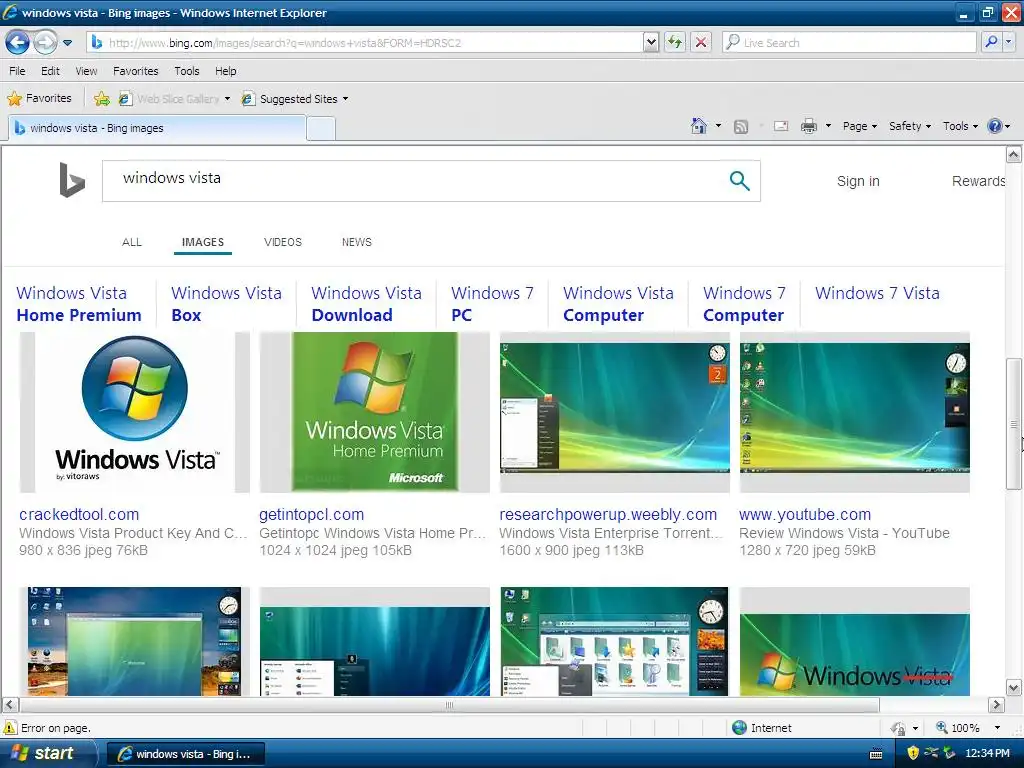
Task: Open a new blank tab
Action: [x=321, y=129]
